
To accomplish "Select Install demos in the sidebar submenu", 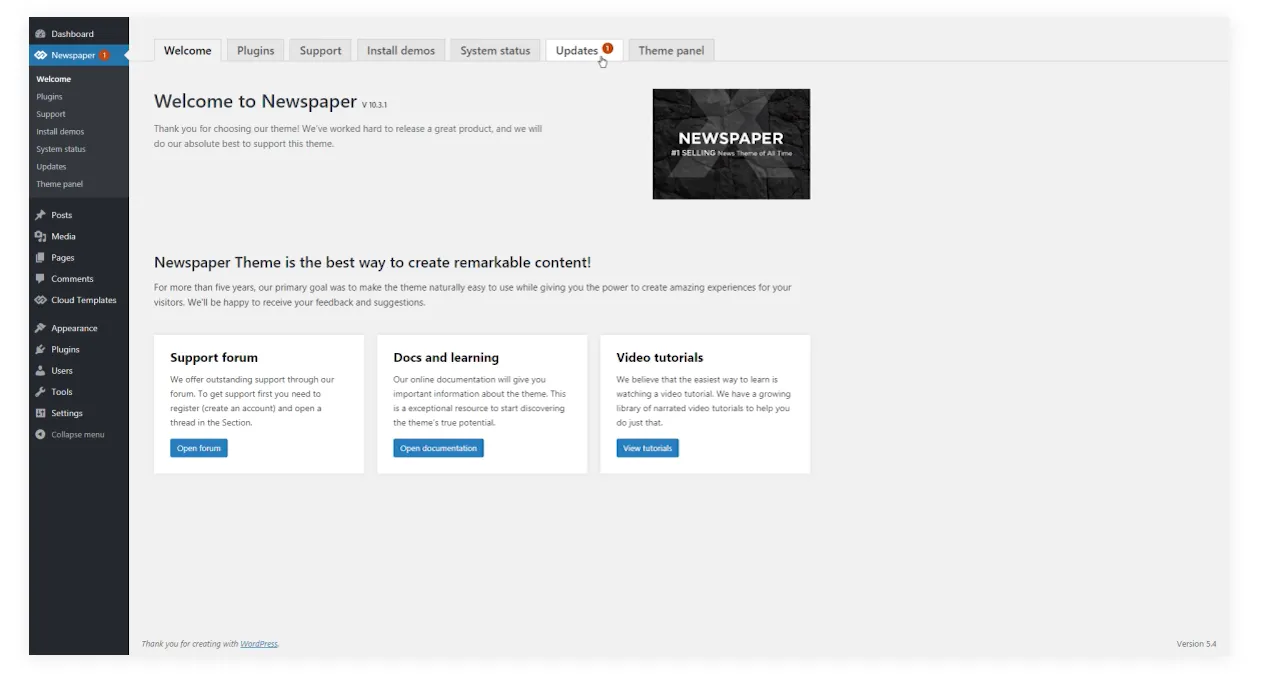I will [60, 132].
